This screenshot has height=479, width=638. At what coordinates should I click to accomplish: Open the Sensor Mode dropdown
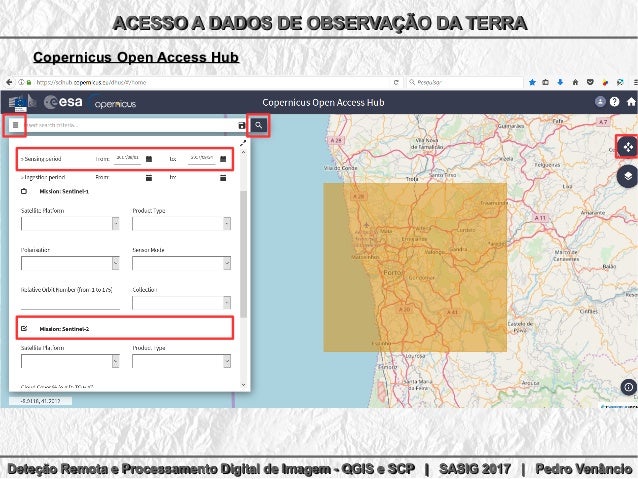[181, 263]
